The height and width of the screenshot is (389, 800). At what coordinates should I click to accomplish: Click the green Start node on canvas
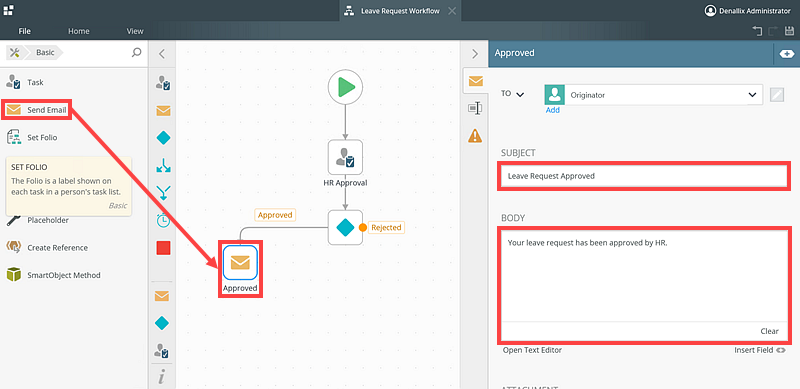[x=345, y=87]
